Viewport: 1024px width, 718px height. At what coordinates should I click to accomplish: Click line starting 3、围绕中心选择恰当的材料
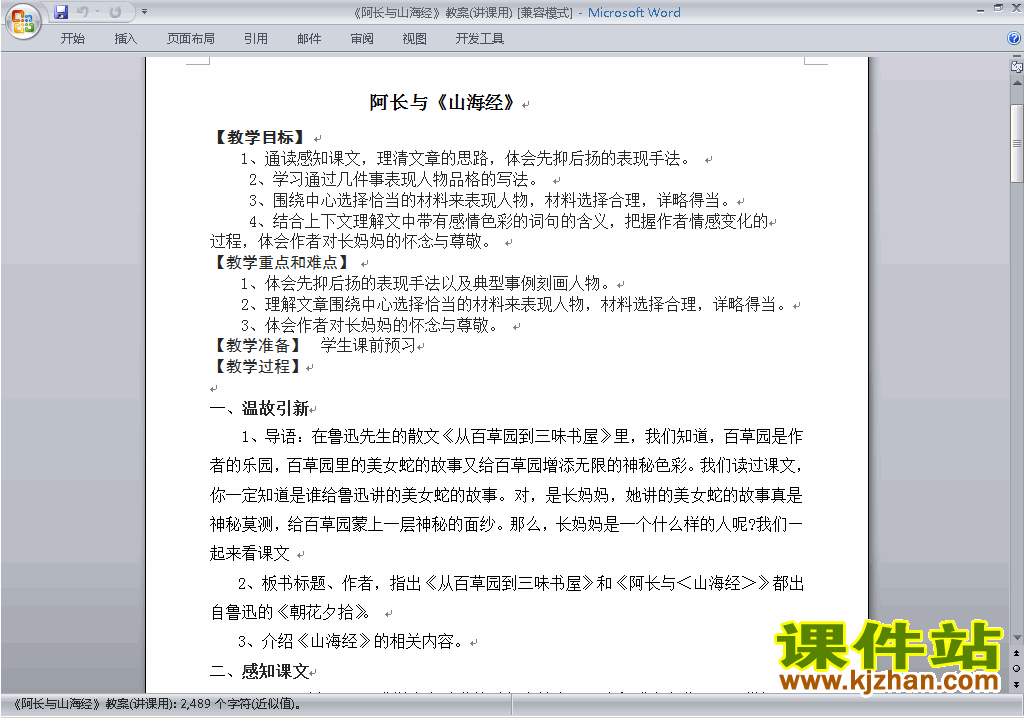point(491,200)
